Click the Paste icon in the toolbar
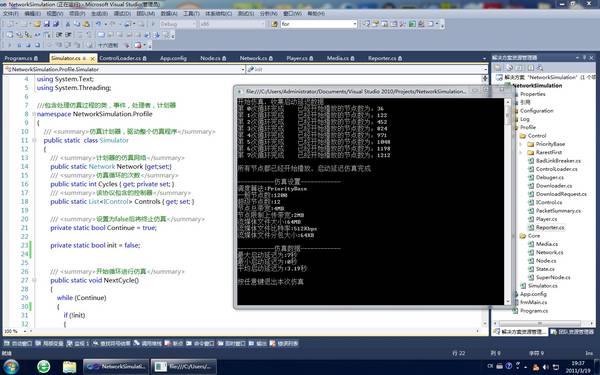600x375 pixels. [x=86, y=24]
